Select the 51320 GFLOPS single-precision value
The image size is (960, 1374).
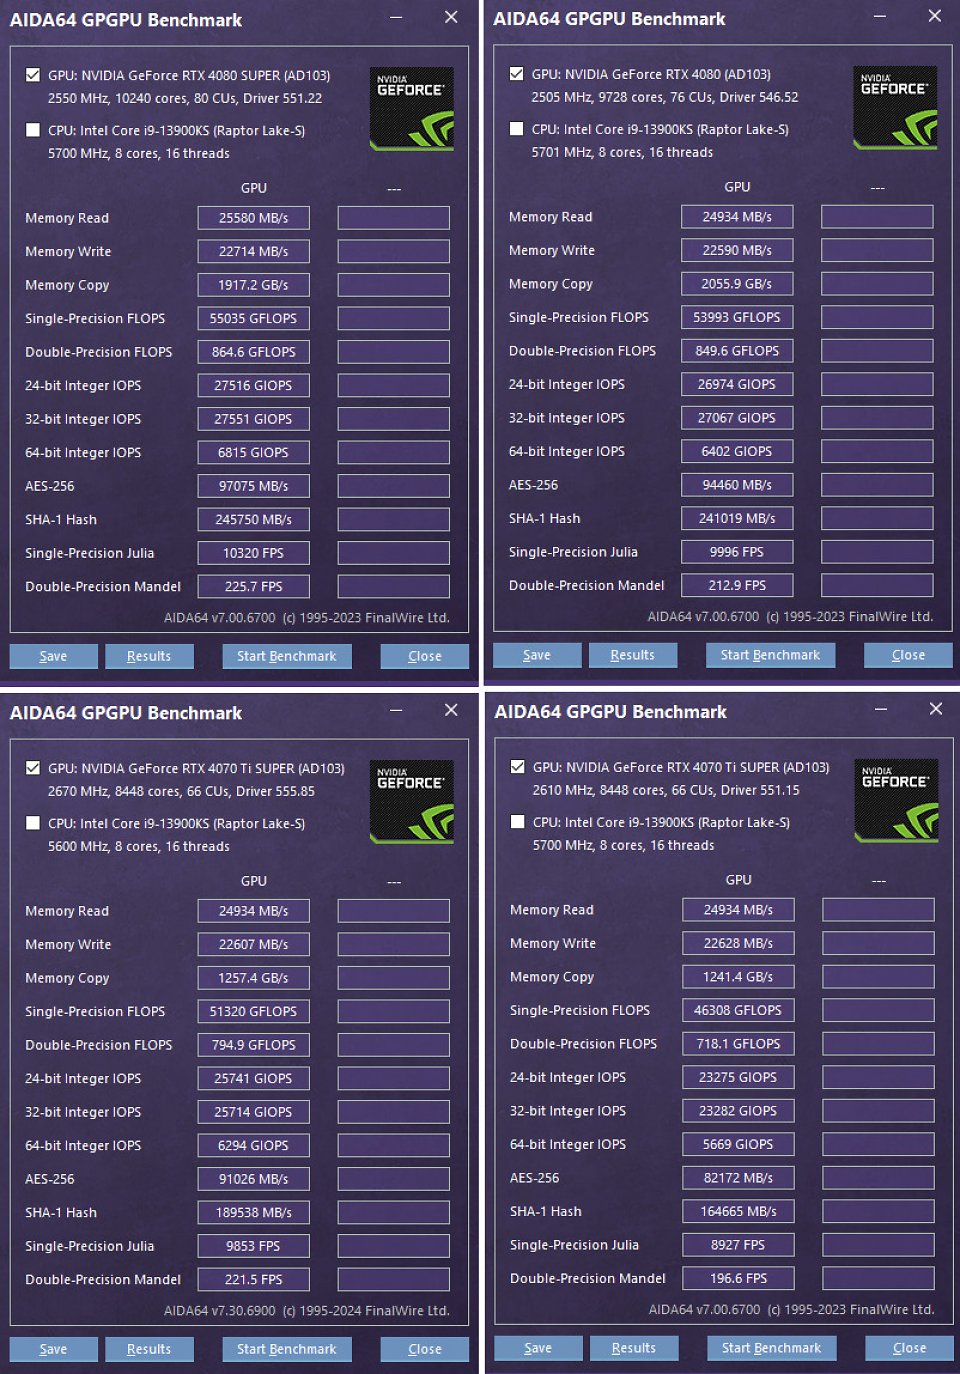pyautogui.click(x=254, y=1011)
